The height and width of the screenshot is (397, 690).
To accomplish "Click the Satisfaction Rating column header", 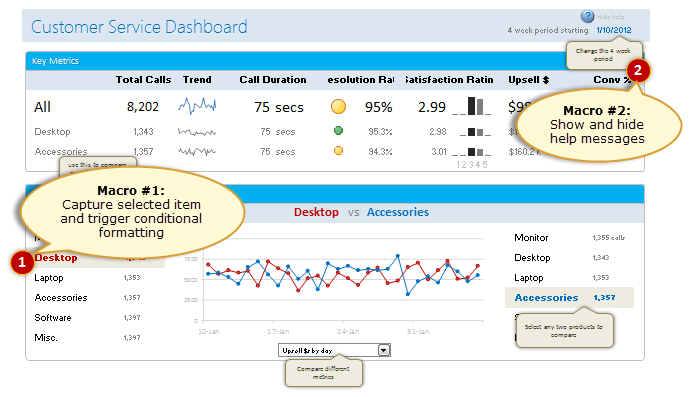I will tap(449, 80).
